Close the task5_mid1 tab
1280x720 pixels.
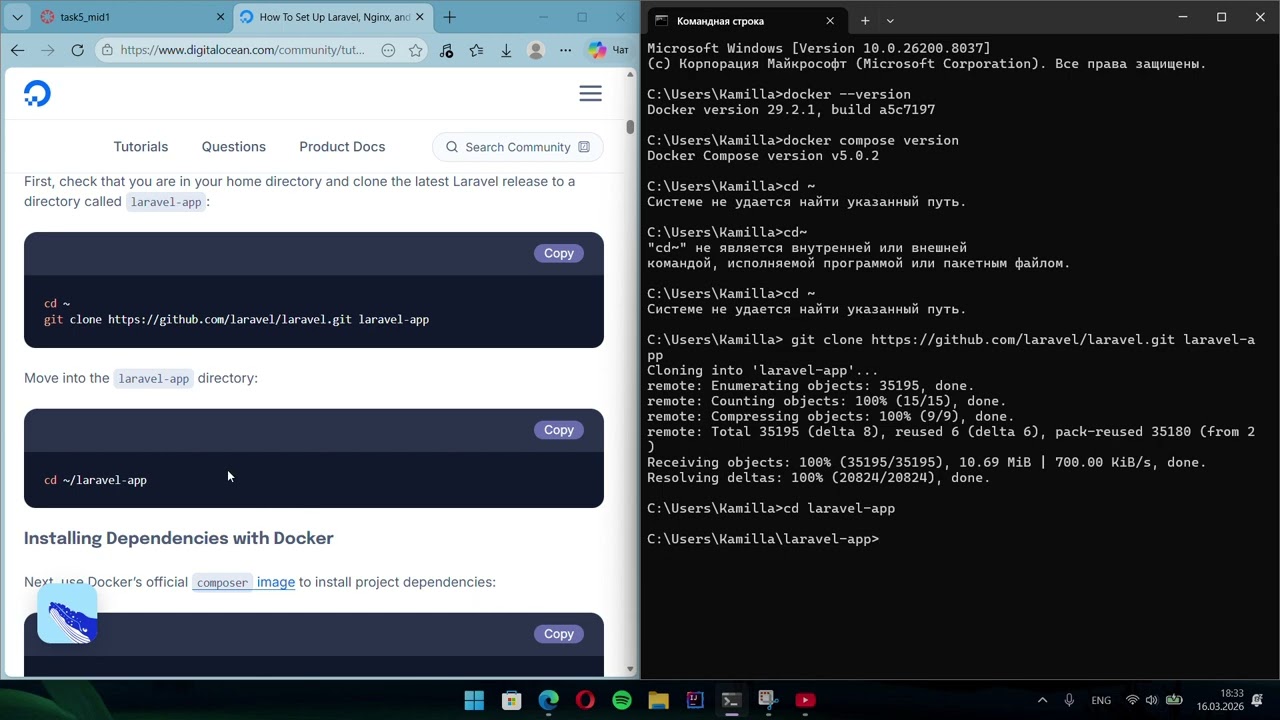coord(221,17)
